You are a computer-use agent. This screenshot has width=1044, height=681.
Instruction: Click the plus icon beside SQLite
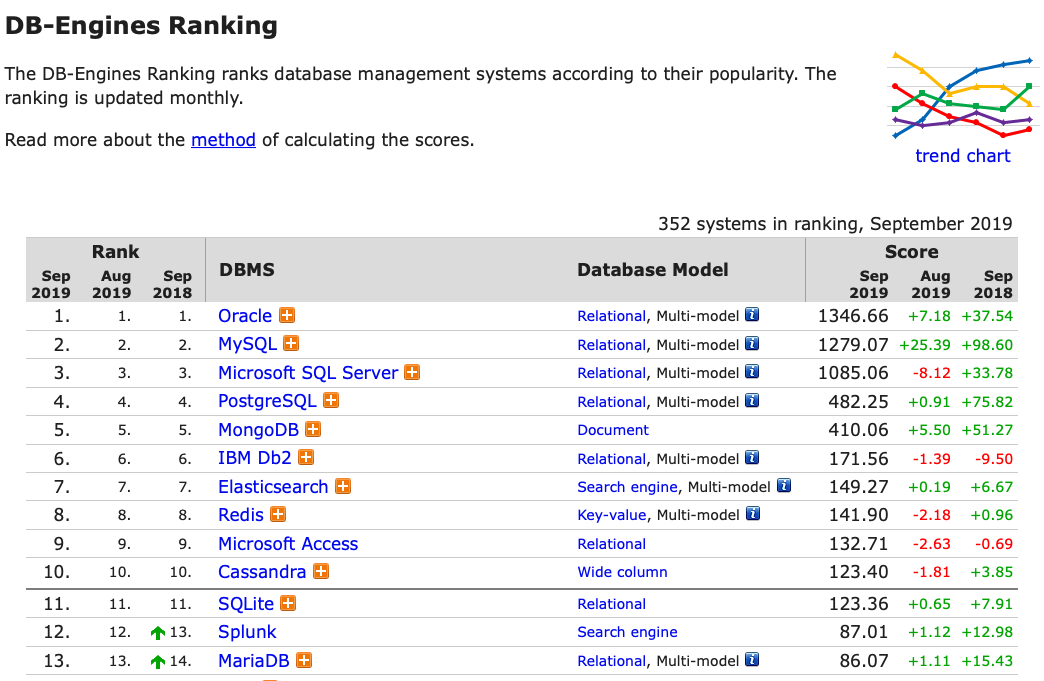[288, 603]
